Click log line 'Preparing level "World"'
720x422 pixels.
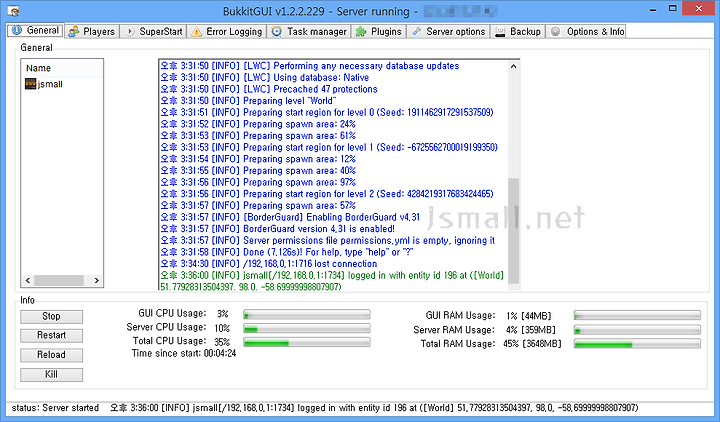pos(248,101)
